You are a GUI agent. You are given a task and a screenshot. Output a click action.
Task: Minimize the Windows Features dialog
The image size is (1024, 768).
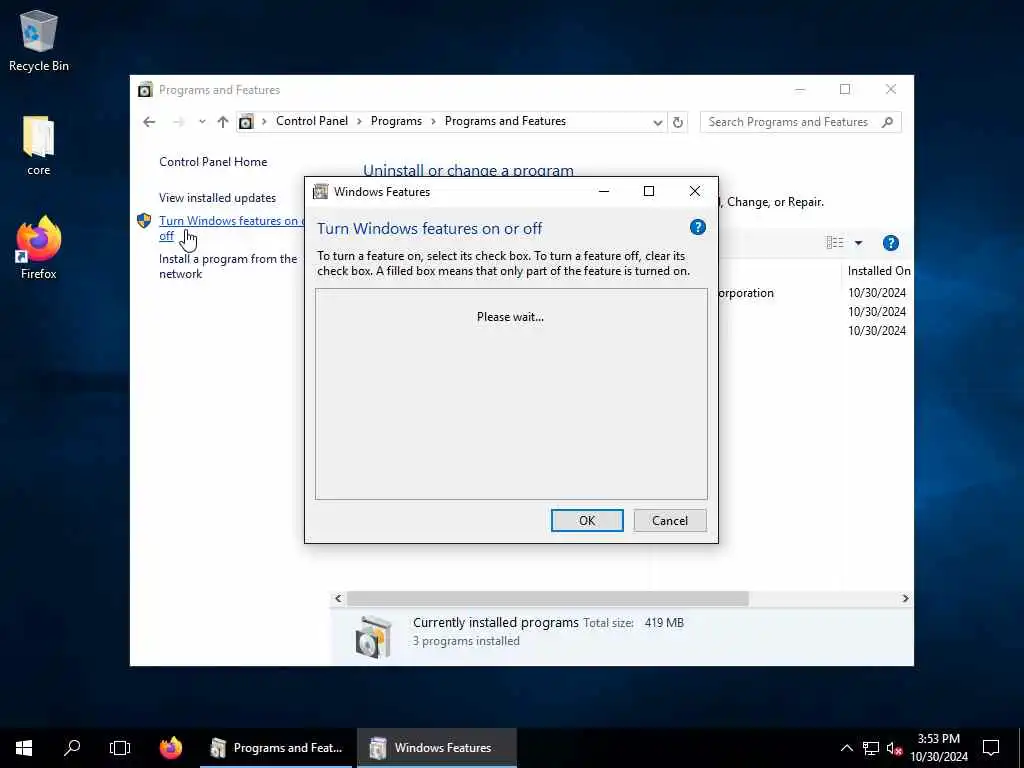pyautogui.click(x=604, y=191)
